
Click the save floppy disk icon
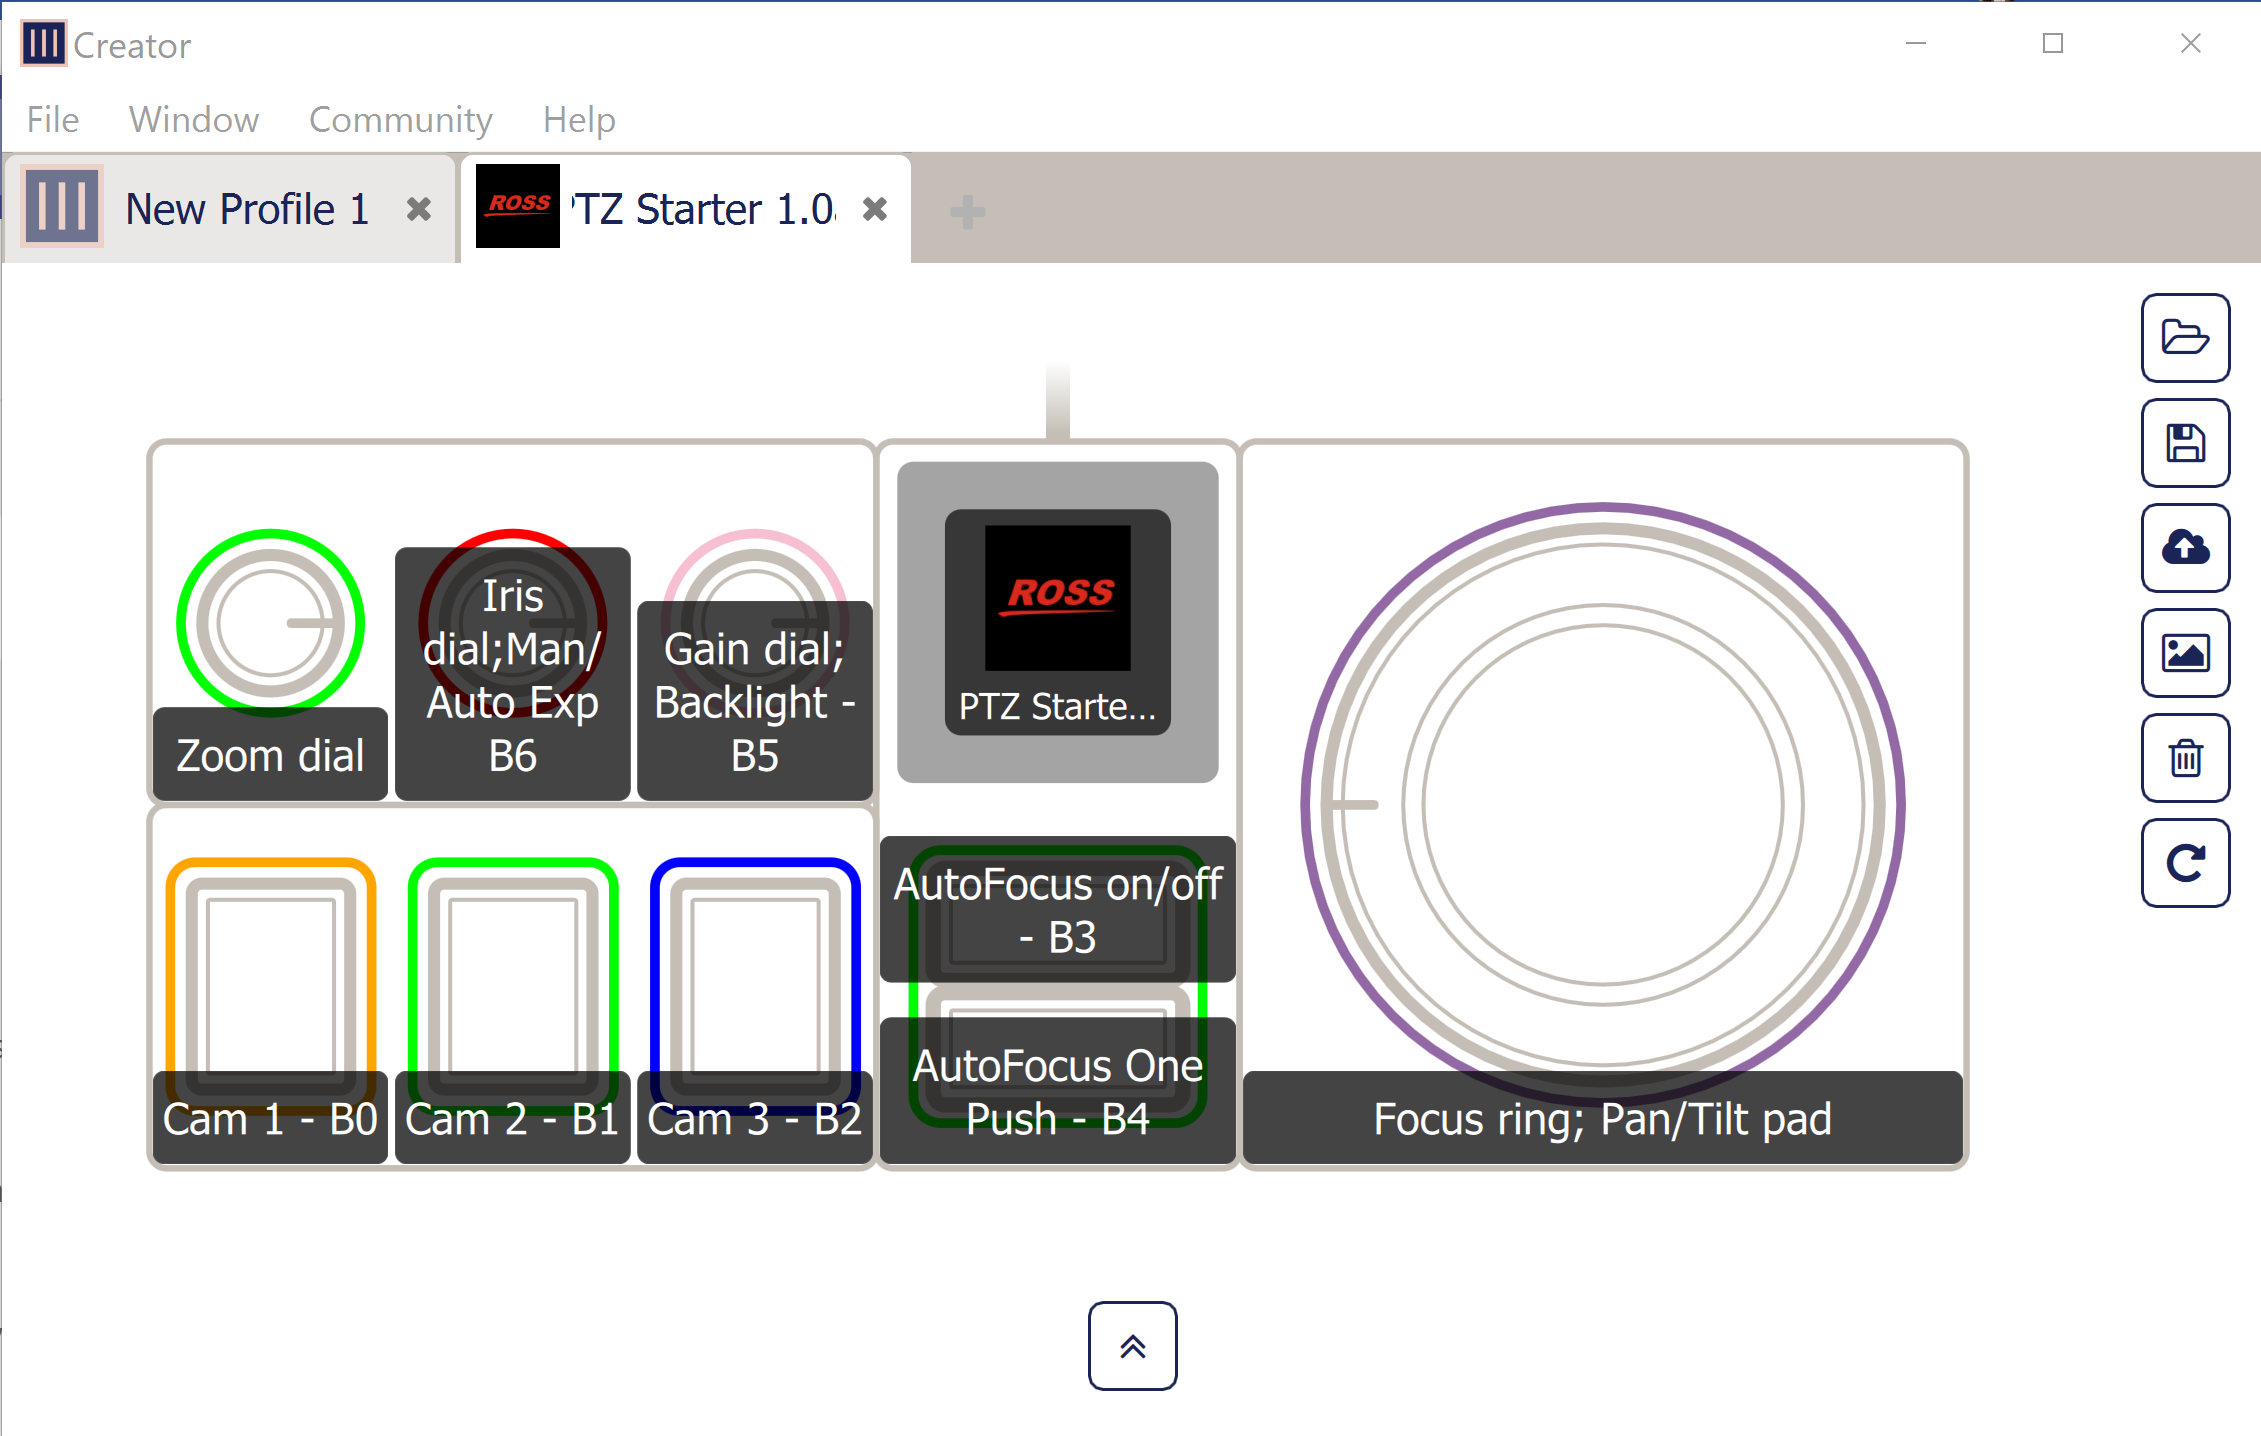point(2184,443)
